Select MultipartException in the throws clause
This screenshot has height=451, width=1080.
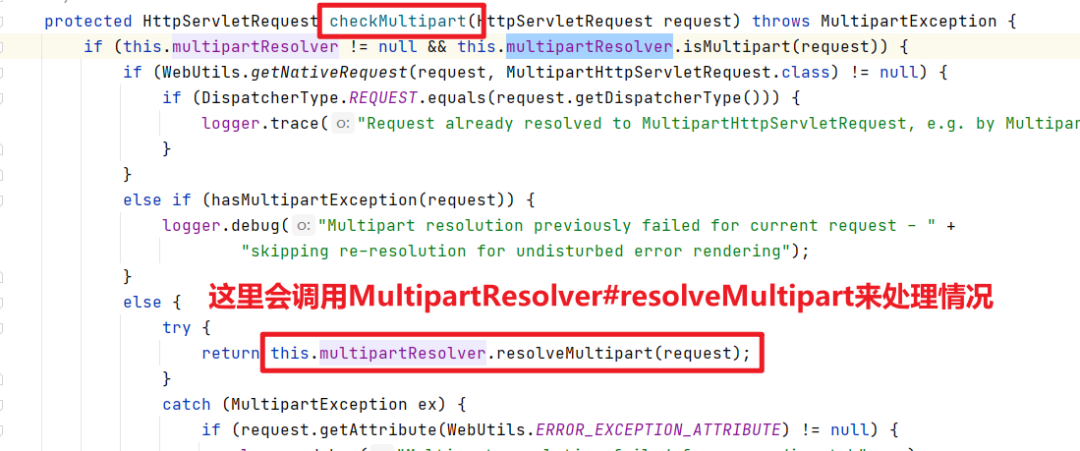point(908,21)
